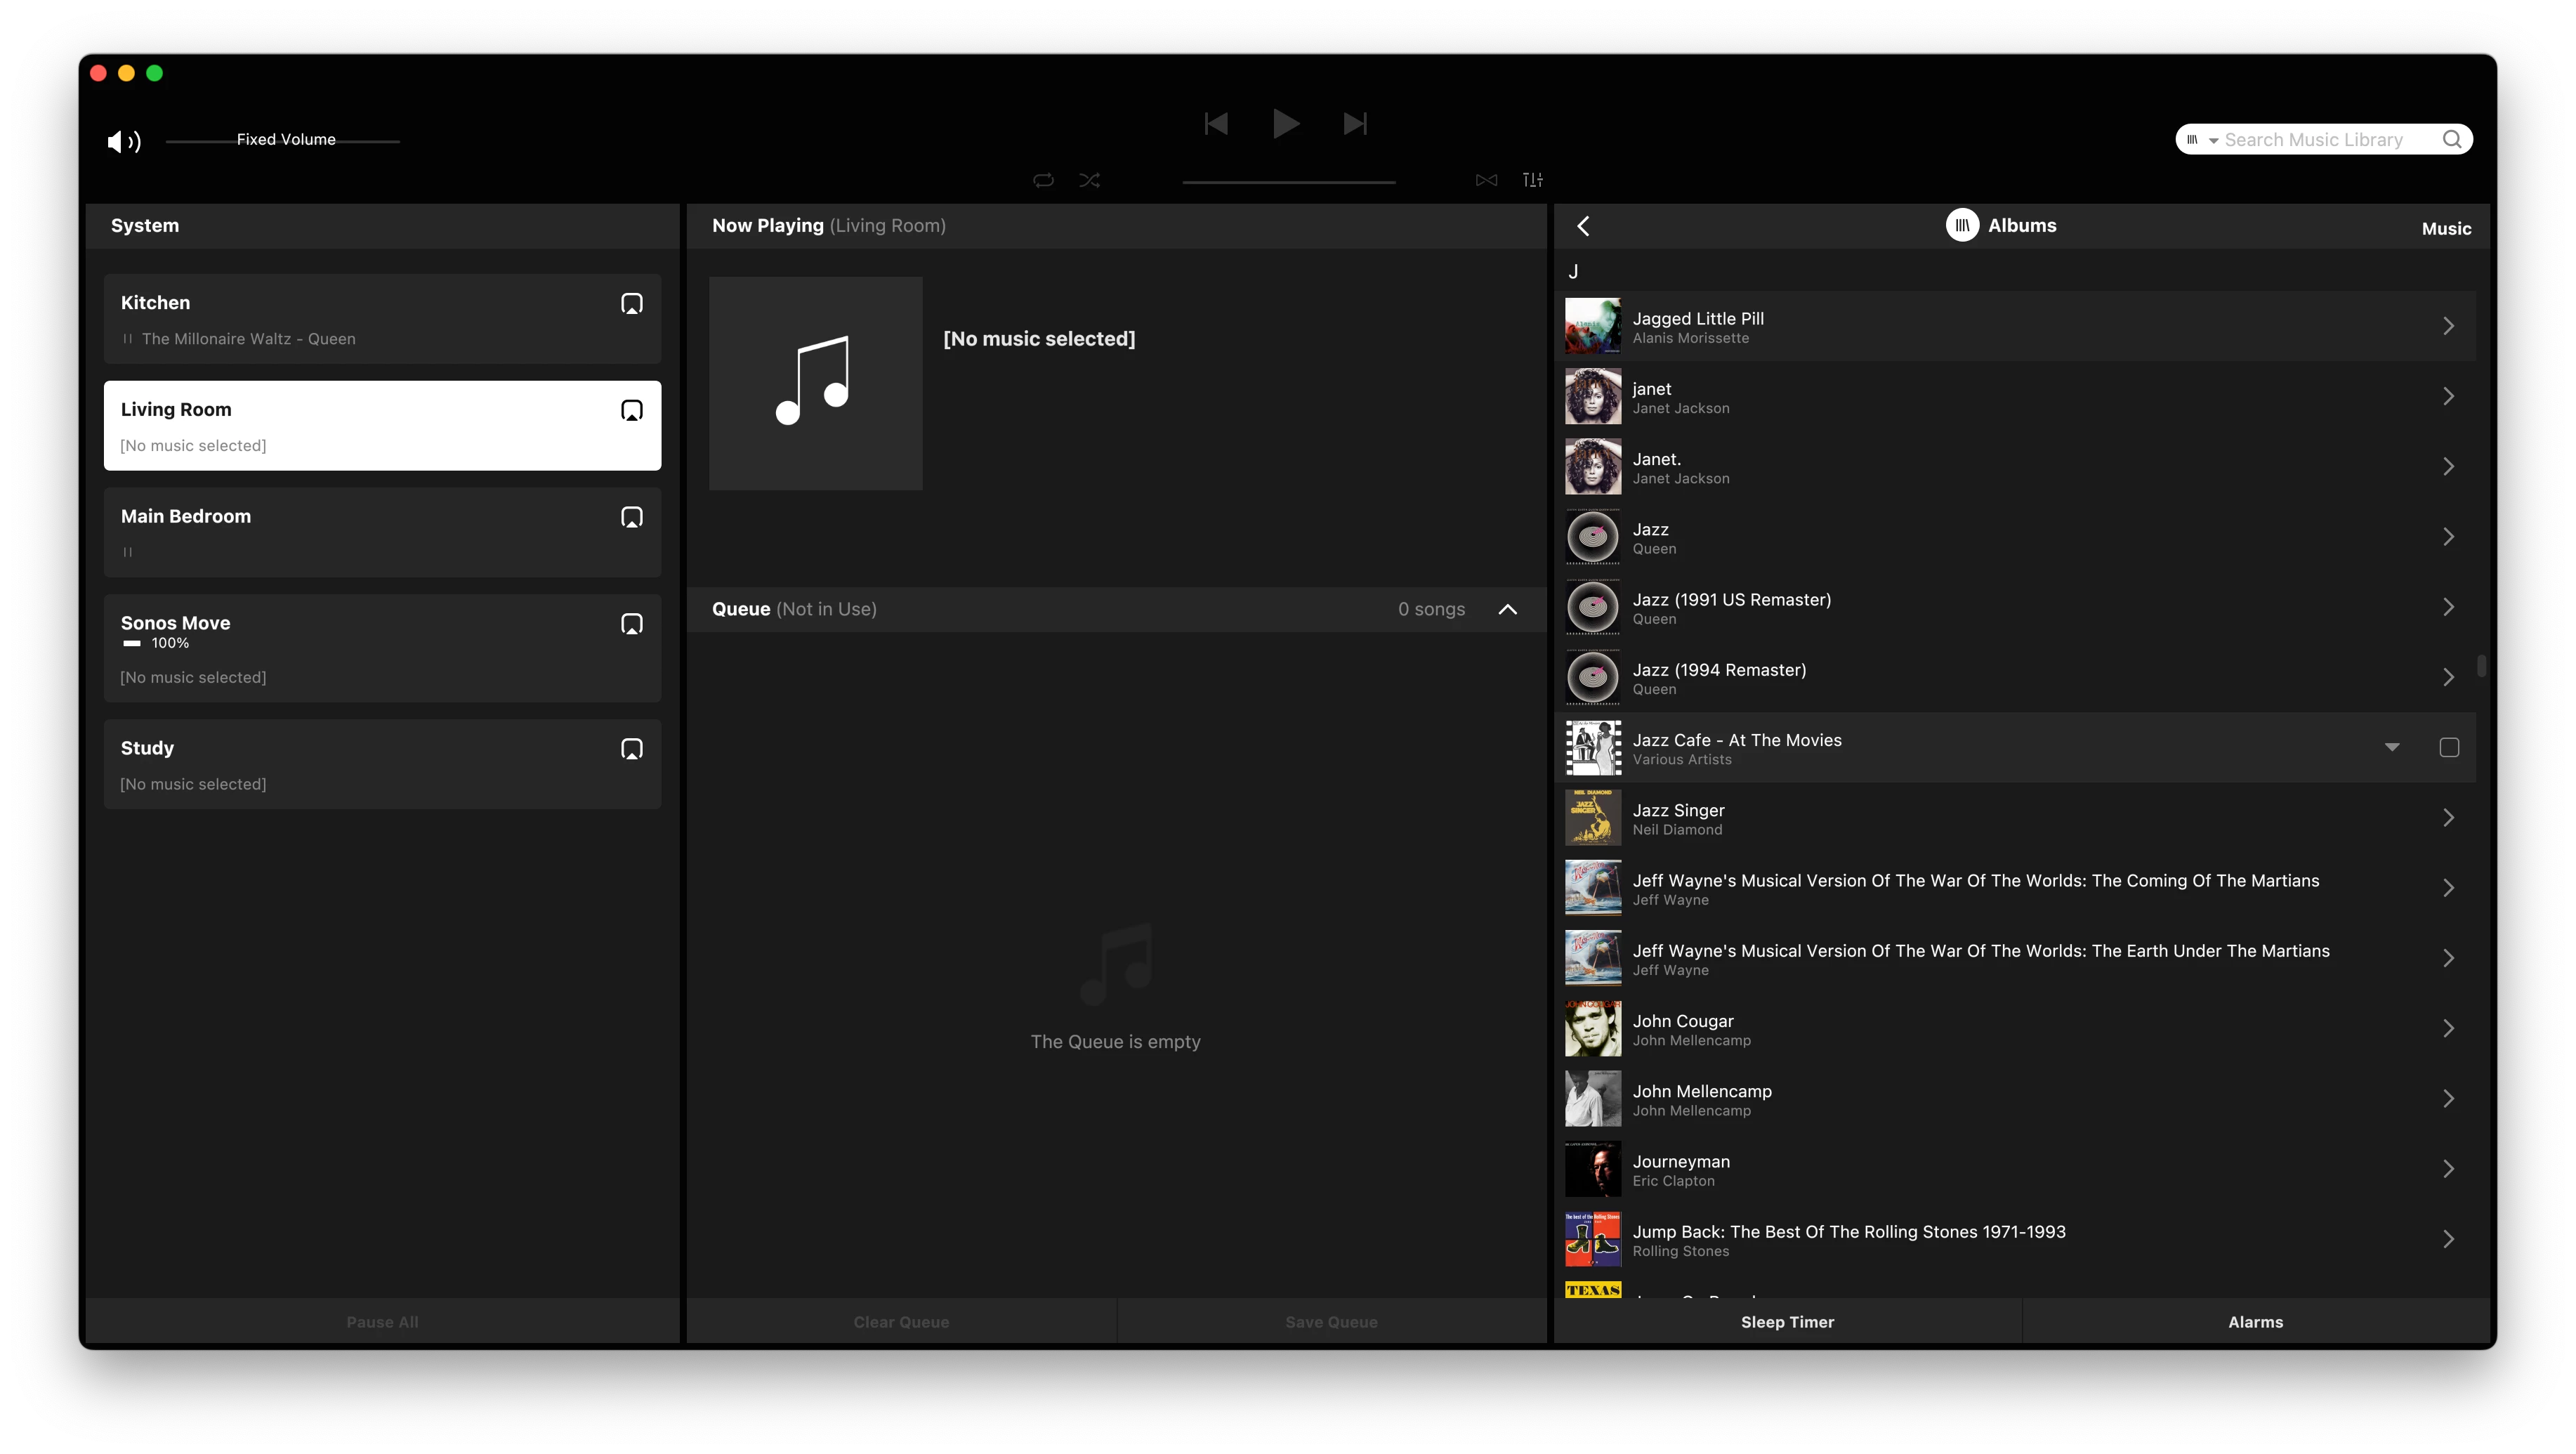Viewport: 2576px width, 1454px height.
Task: Open search source dropdown arrow
Action: 2213,141
